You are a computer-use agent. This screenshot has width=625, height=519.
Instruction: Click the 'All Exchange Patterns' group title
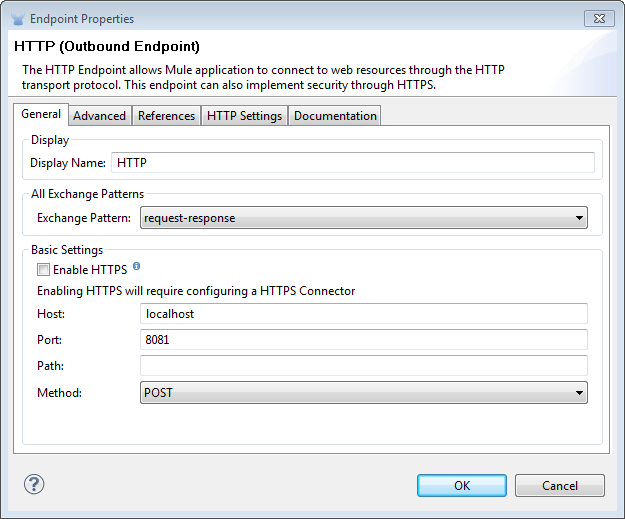pyautogui.click(x=87, y=194)
